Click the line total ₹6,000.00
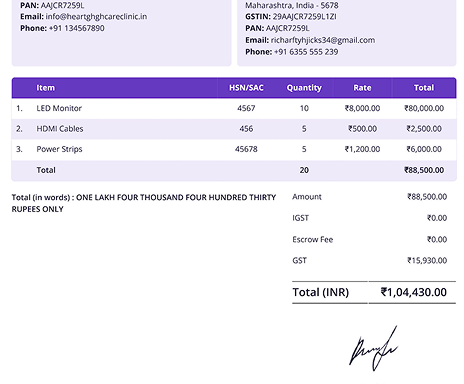464x384 pixels. click(x=424, y=149)
